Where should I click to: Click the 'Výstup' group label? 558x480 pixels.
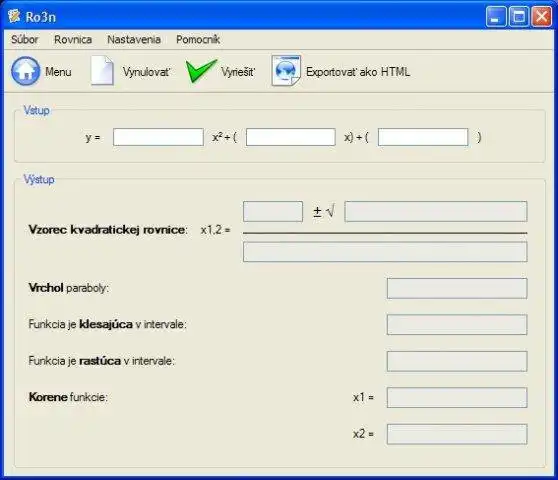39,179
